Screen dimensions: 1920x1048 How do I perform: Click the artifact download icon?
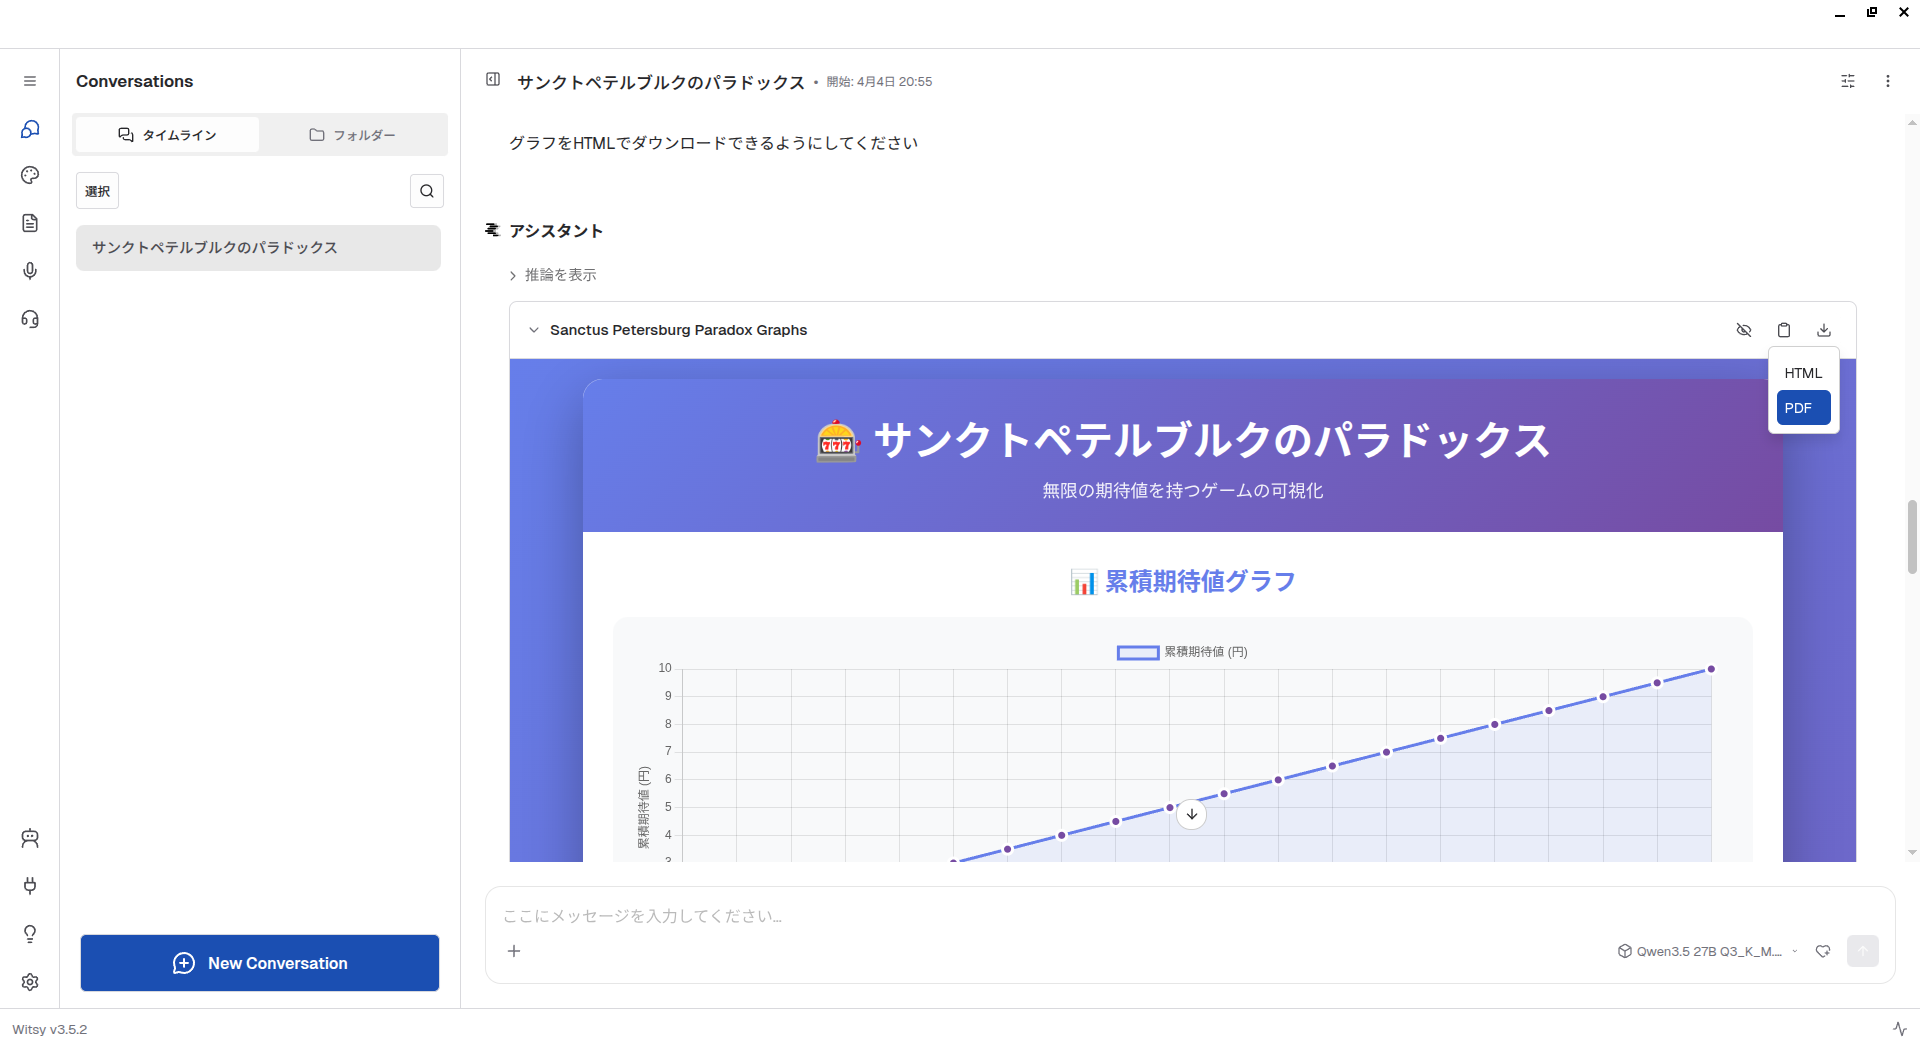(1824, 330)
